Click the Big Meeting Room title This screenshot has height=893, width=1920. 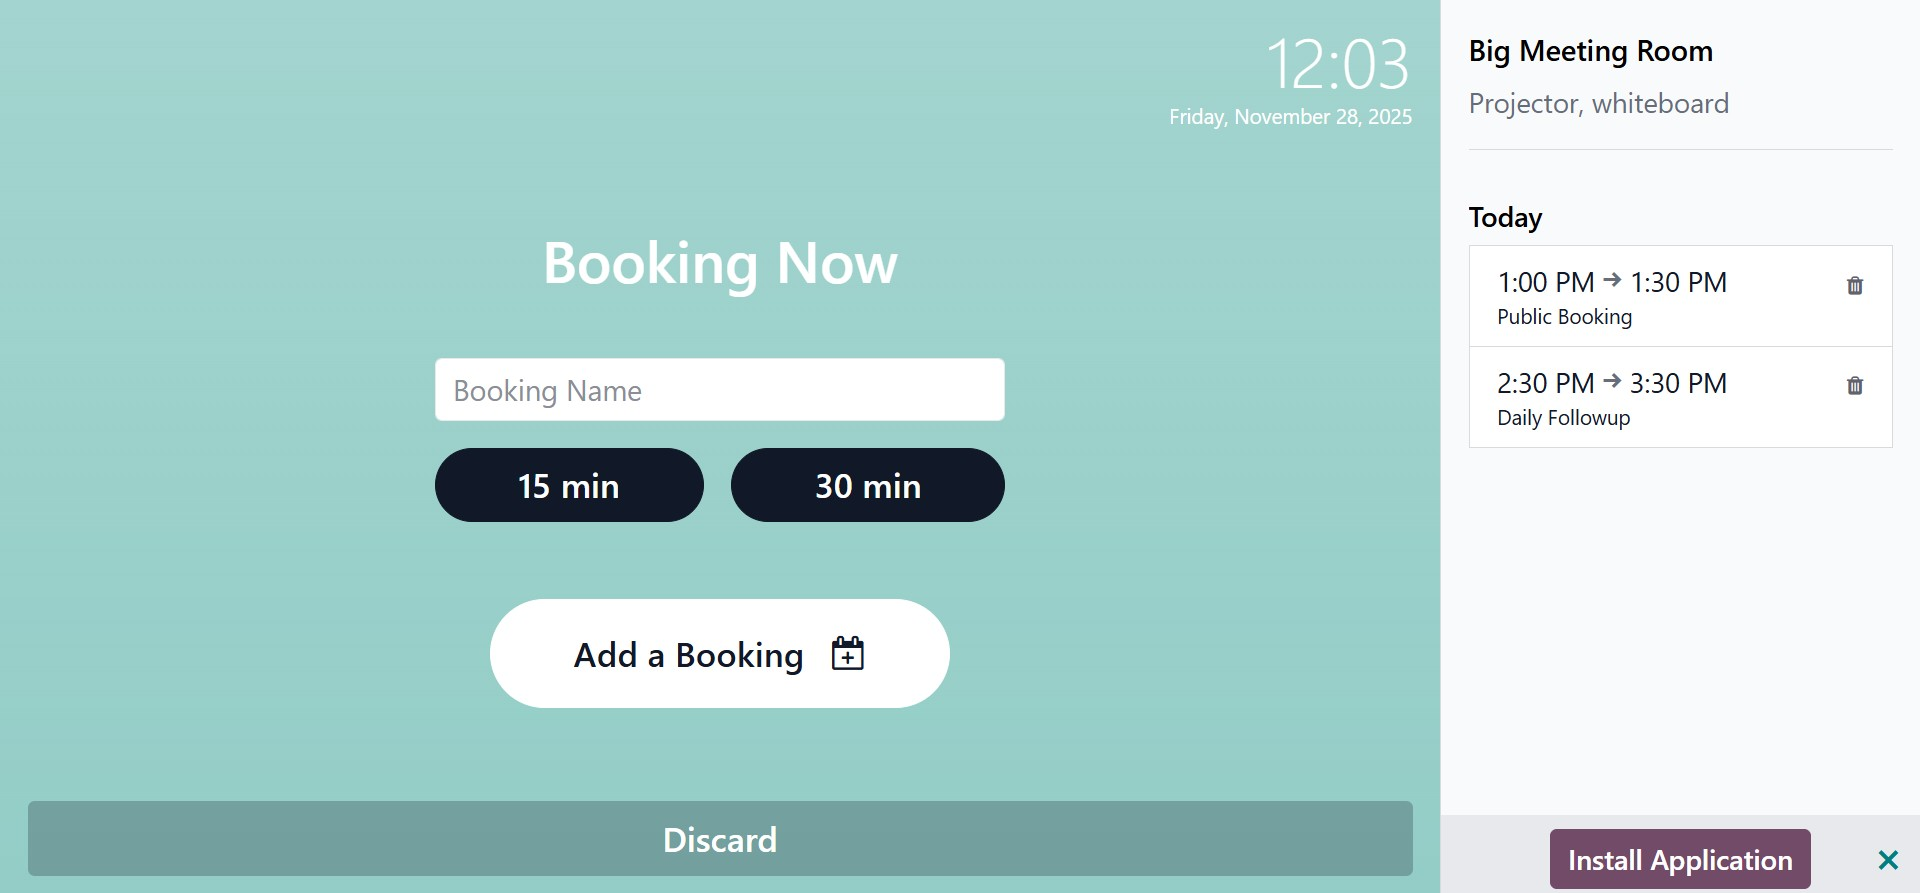tap(1590, 51)
